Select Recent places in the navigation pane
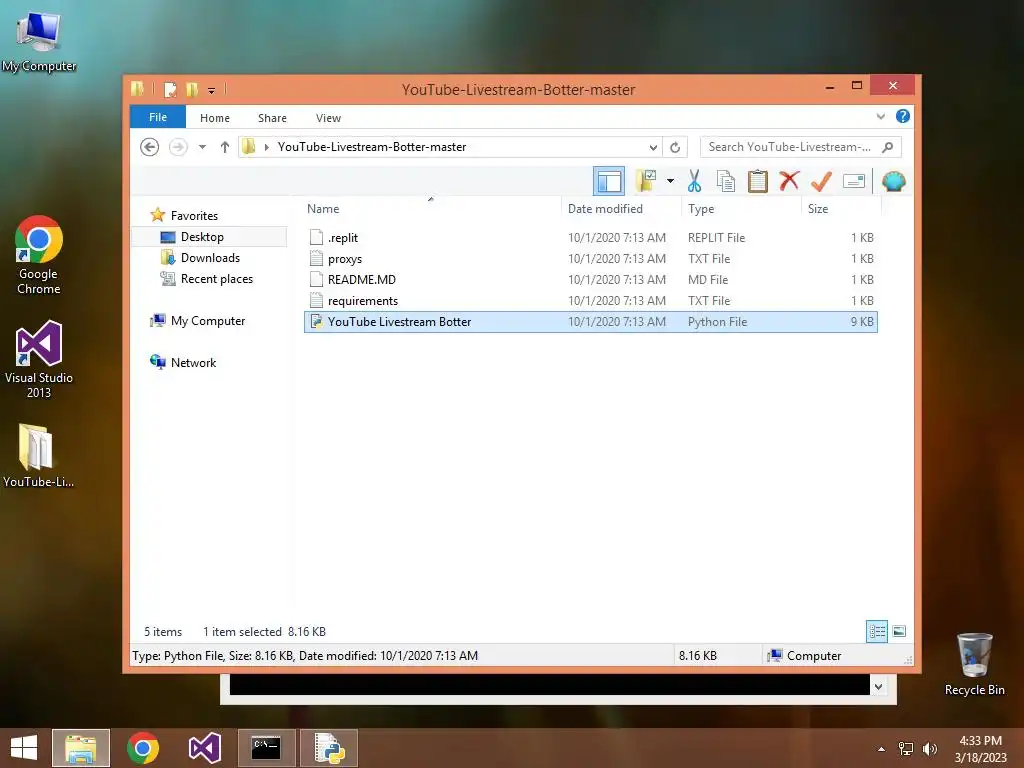 (x=217, y=279)
